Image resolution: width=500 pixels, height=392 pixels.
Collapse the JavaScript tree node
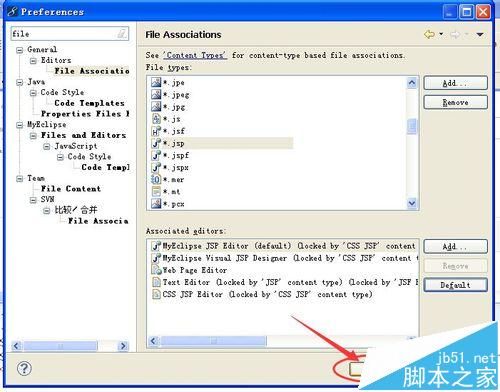coord(47,146)
